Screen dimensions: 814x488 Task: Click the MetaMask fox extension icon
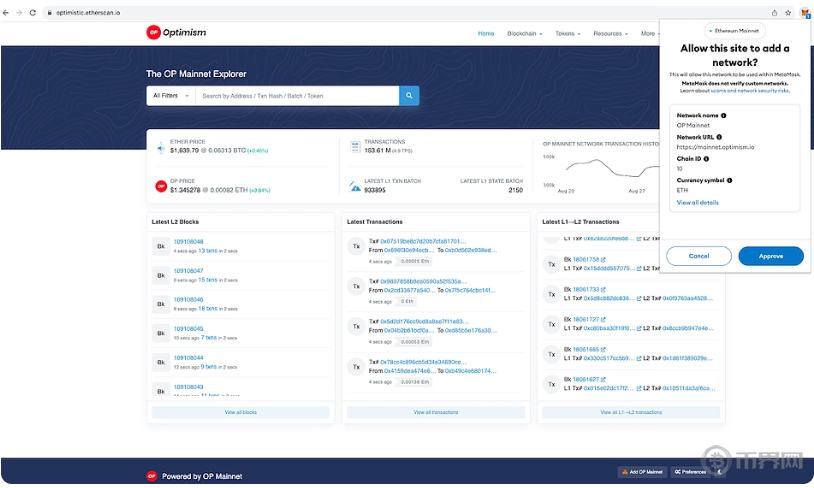[804, 12]
